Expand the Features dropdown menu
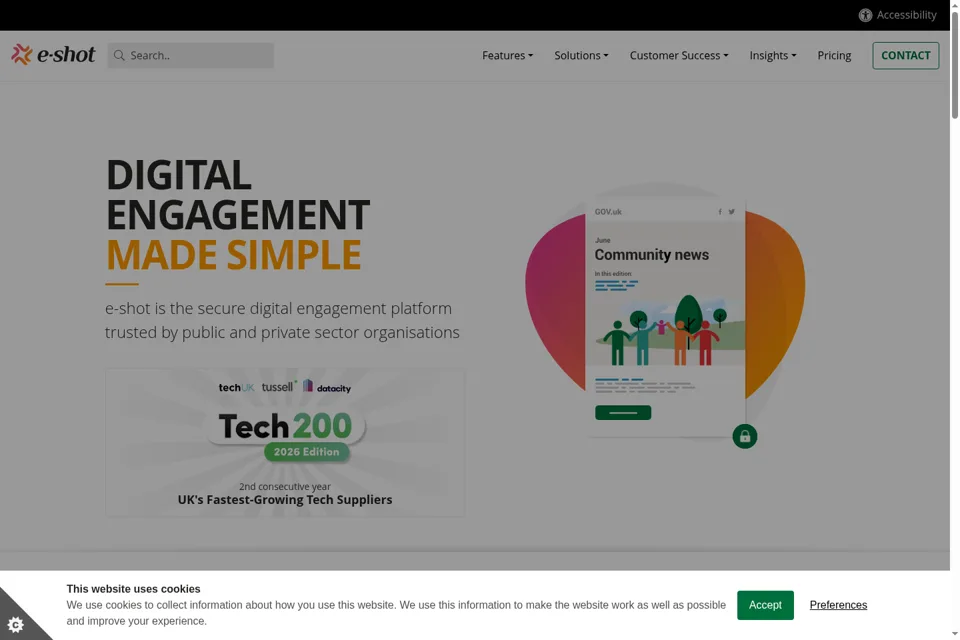Viewport: 960px width, 640px height. [507, 56]
